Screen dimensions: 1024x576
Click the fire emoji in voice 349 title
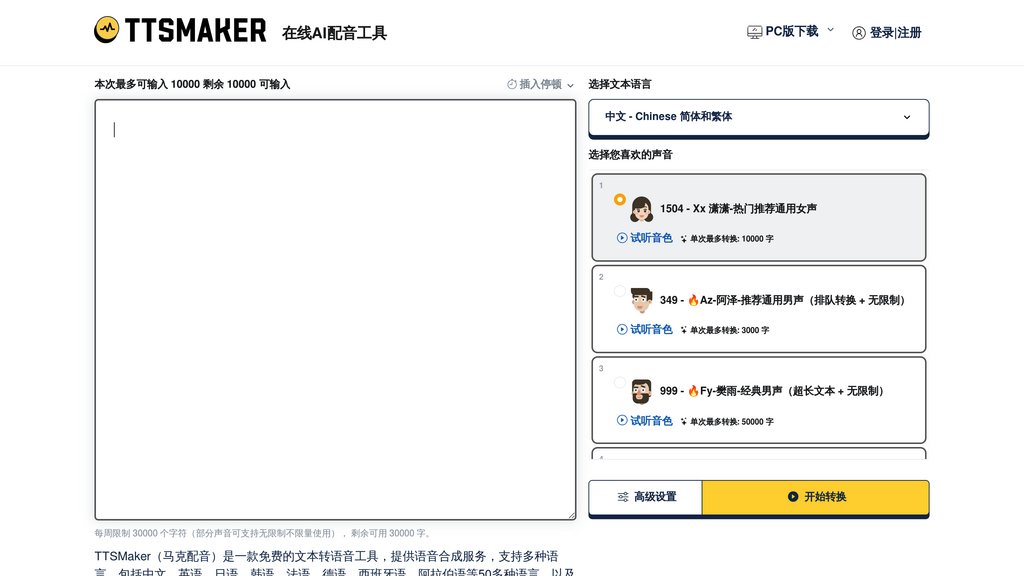[x=693, y=300]
